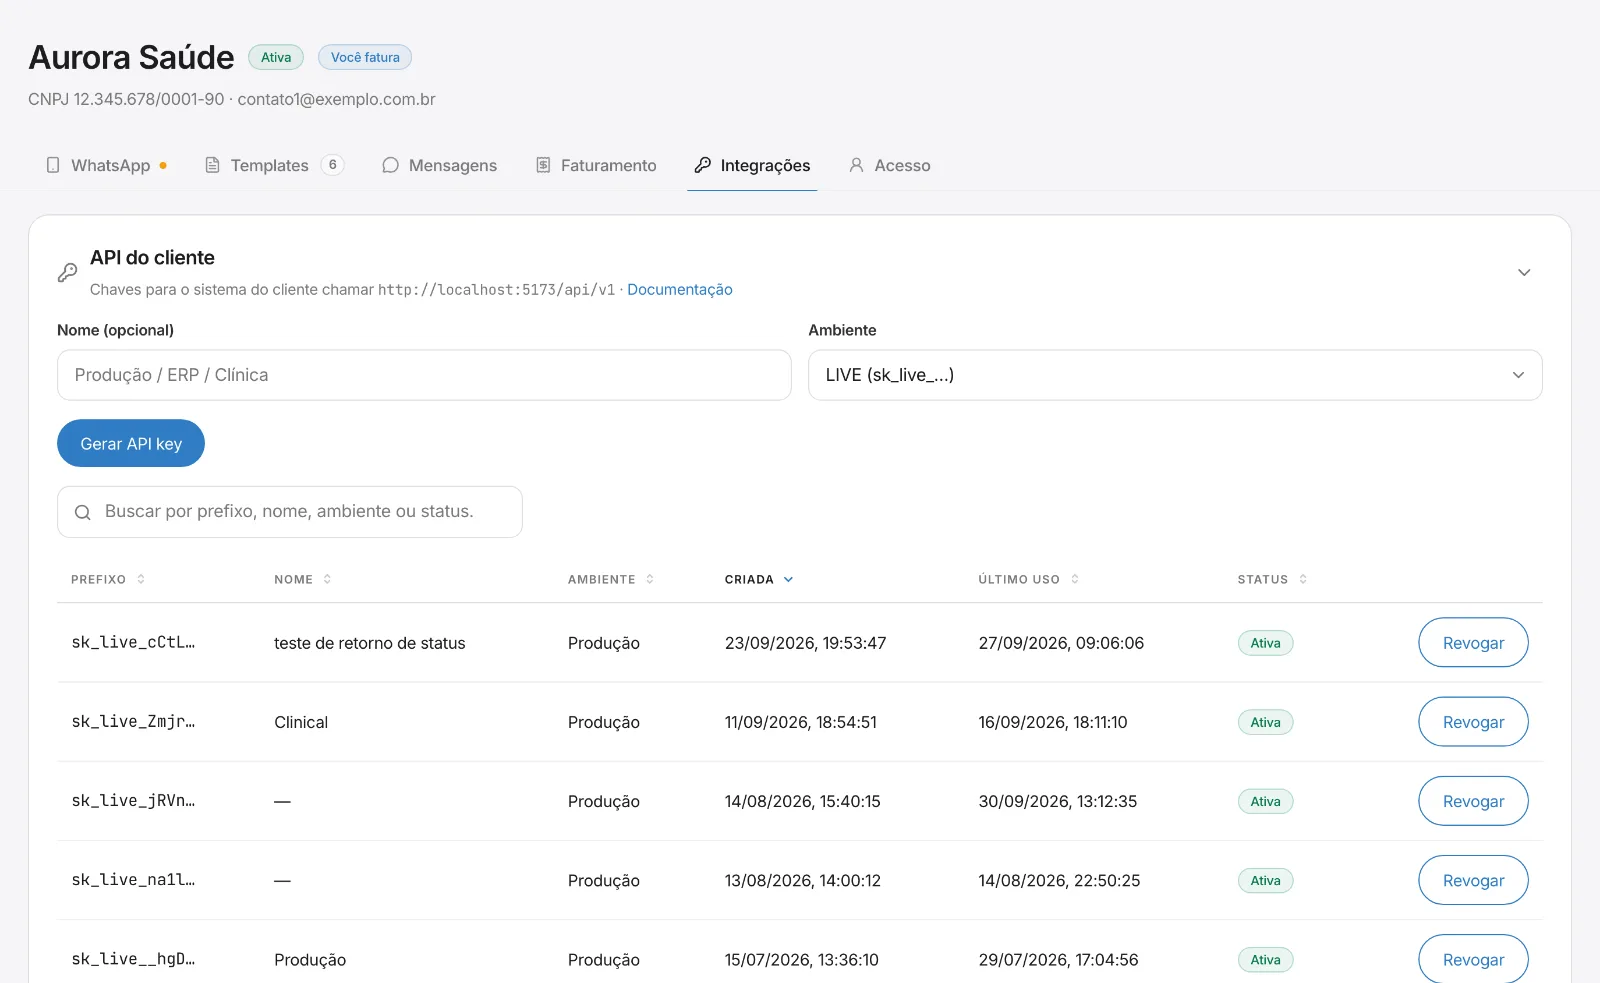Click the date 14/08/2026, 15:40:15
This screenshot has width=1600, height=983.
803,801
